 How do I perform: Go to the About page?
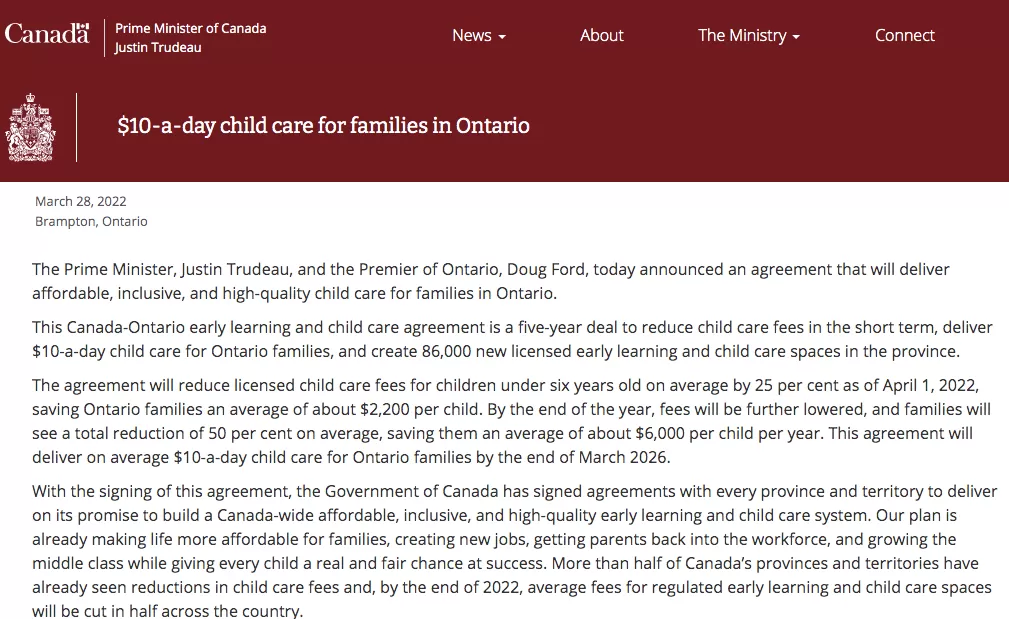pyautogui.click(x=602, y=35)
